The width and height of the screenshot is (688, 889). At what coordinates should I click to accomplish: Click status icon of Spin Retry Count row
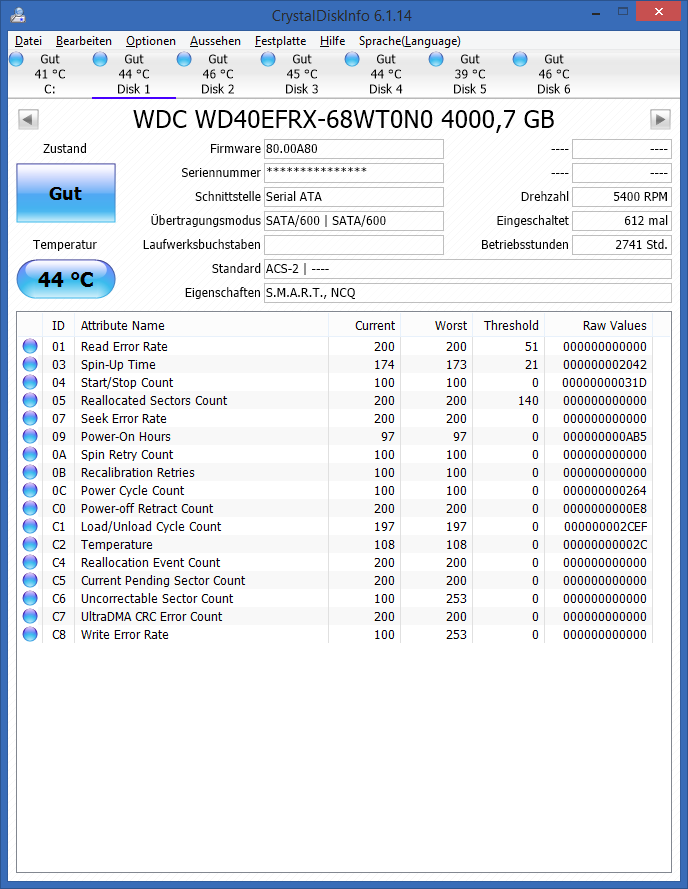pyautogui.click(x=30, y=454)
